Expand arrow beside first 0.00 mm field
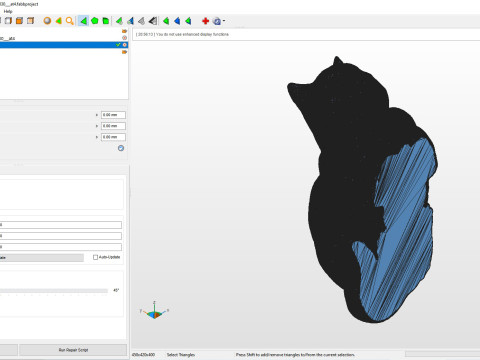The width and height of the screenshot is (480, 360). click(97, 115)
